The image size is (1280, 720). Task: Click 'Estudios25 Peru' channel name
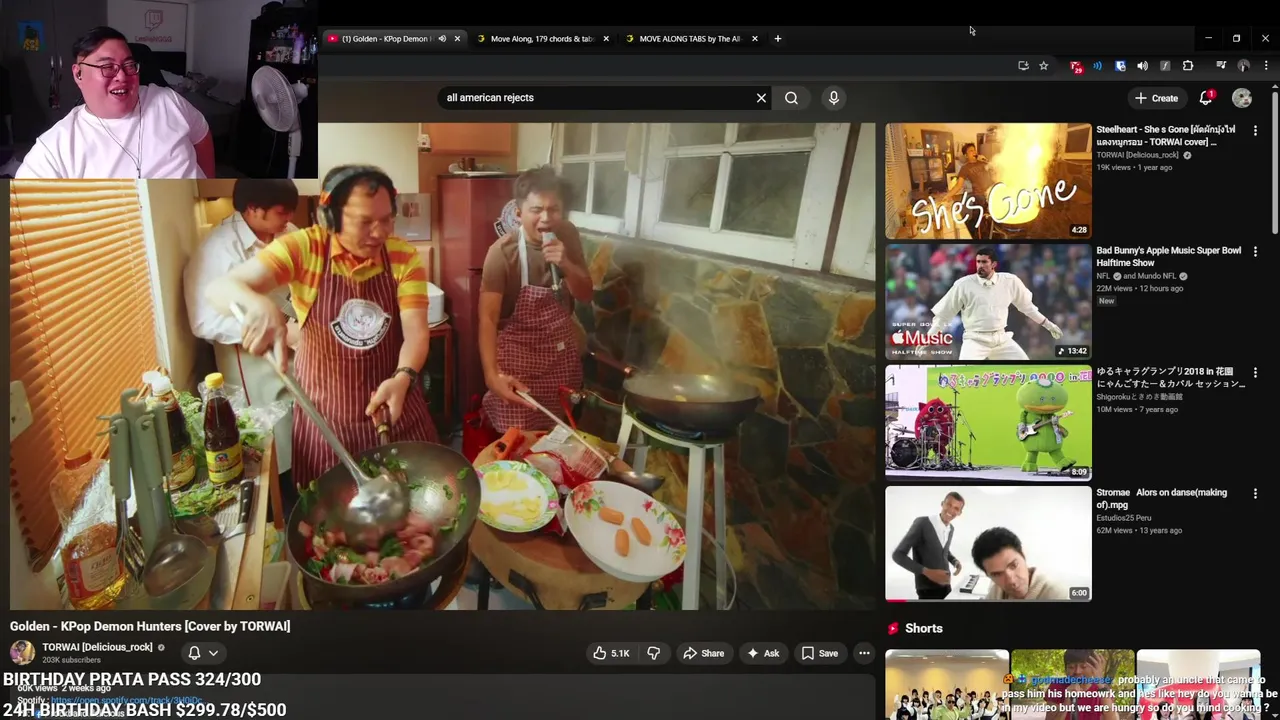pos(1126,518)
